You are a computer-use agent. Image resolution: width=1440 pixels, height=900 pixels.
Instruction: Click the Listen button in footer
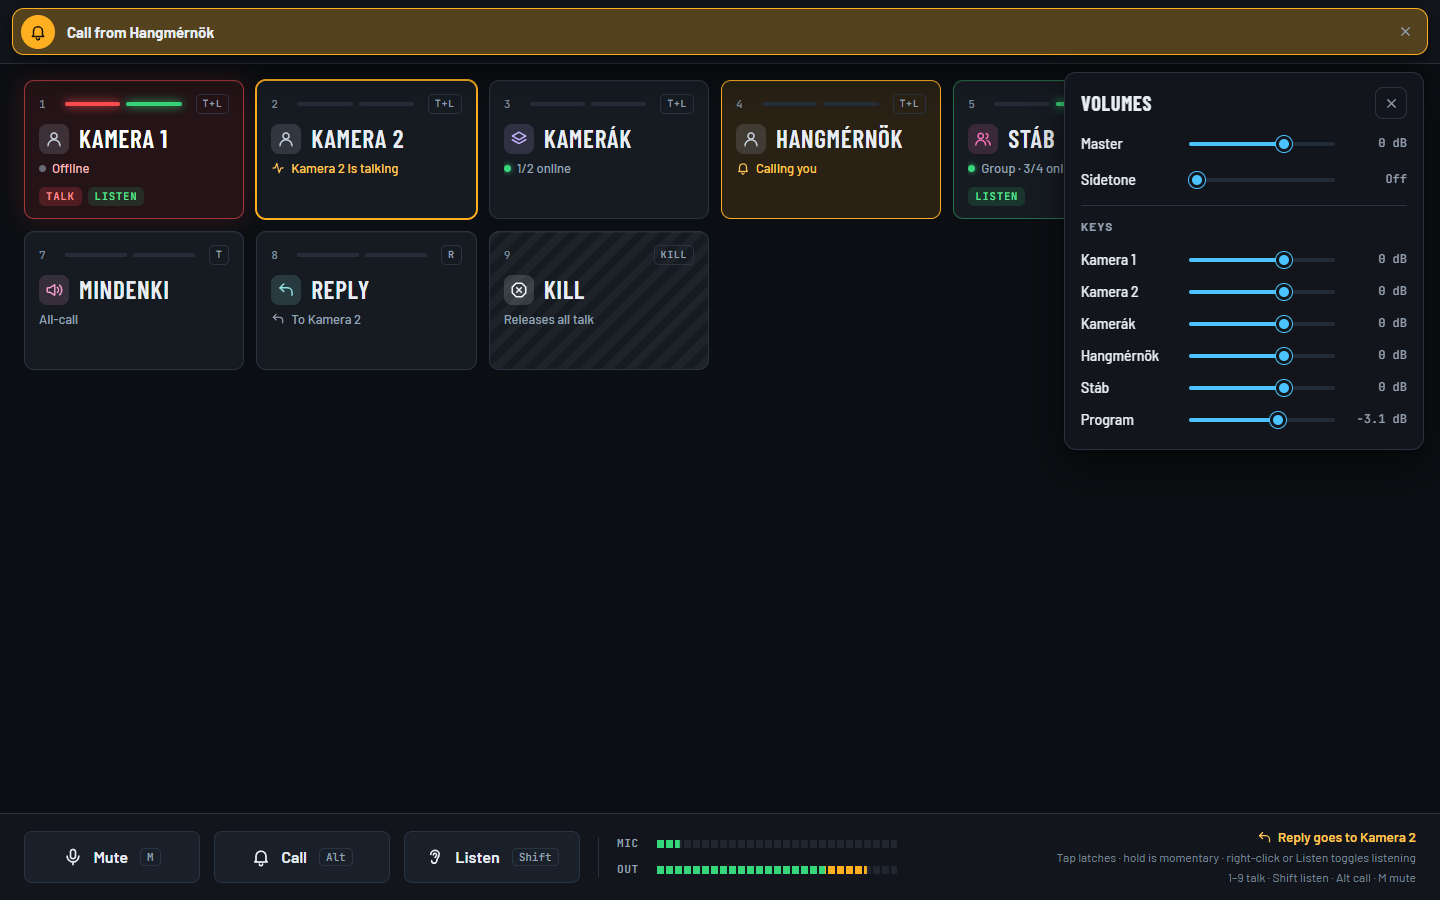coord(492,857)
